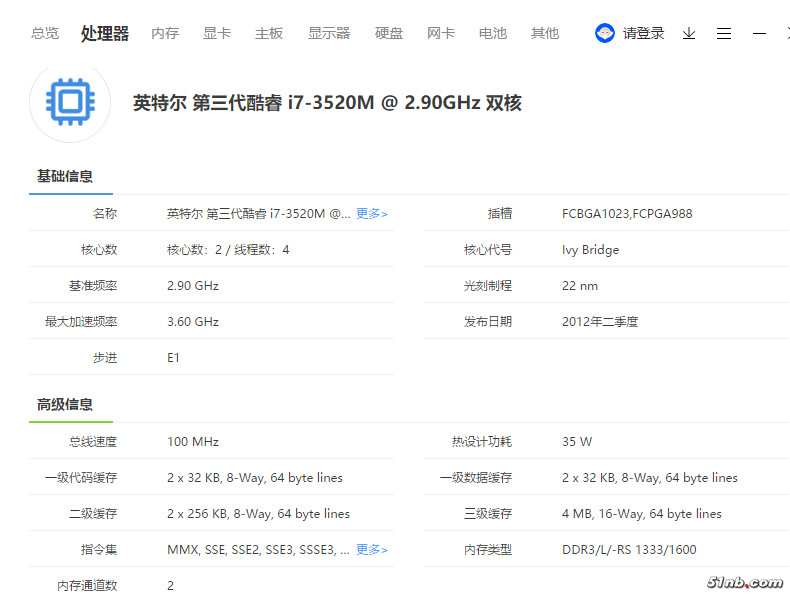The image size is (790, 595).
Task: Click the blue login avatar icon
Action: [605, 33]
